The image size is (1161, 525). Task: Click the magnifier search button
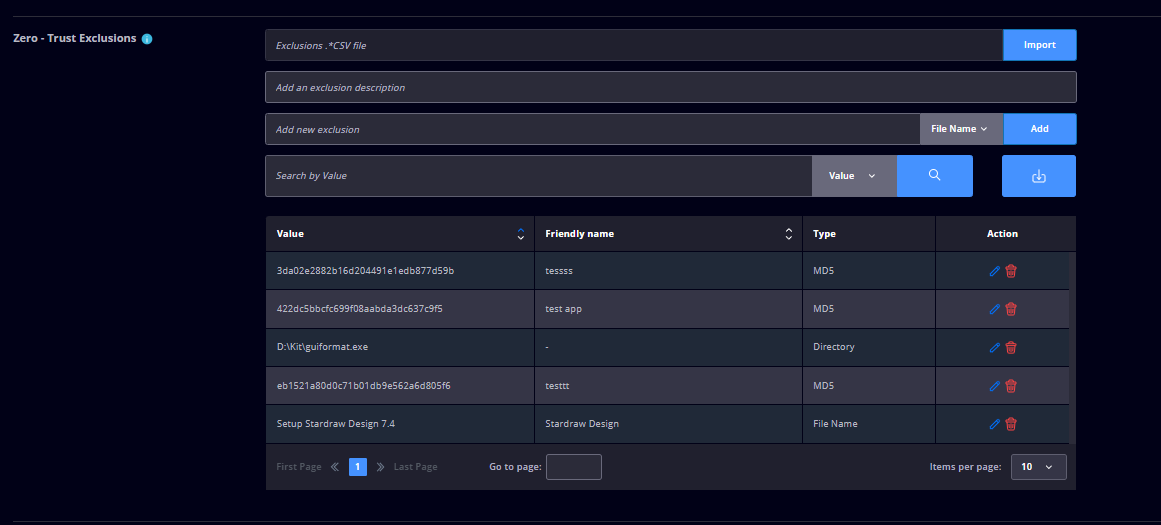click(934, 175)
